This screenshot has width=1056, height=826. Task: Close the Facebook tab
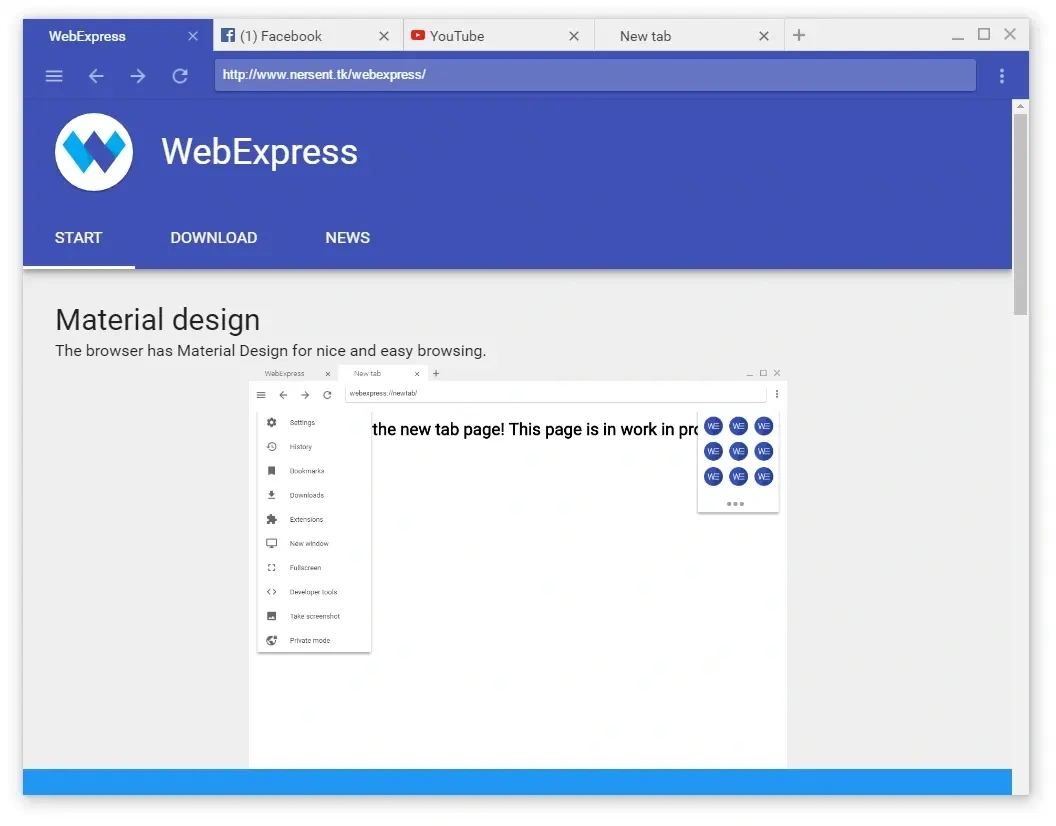384,36
